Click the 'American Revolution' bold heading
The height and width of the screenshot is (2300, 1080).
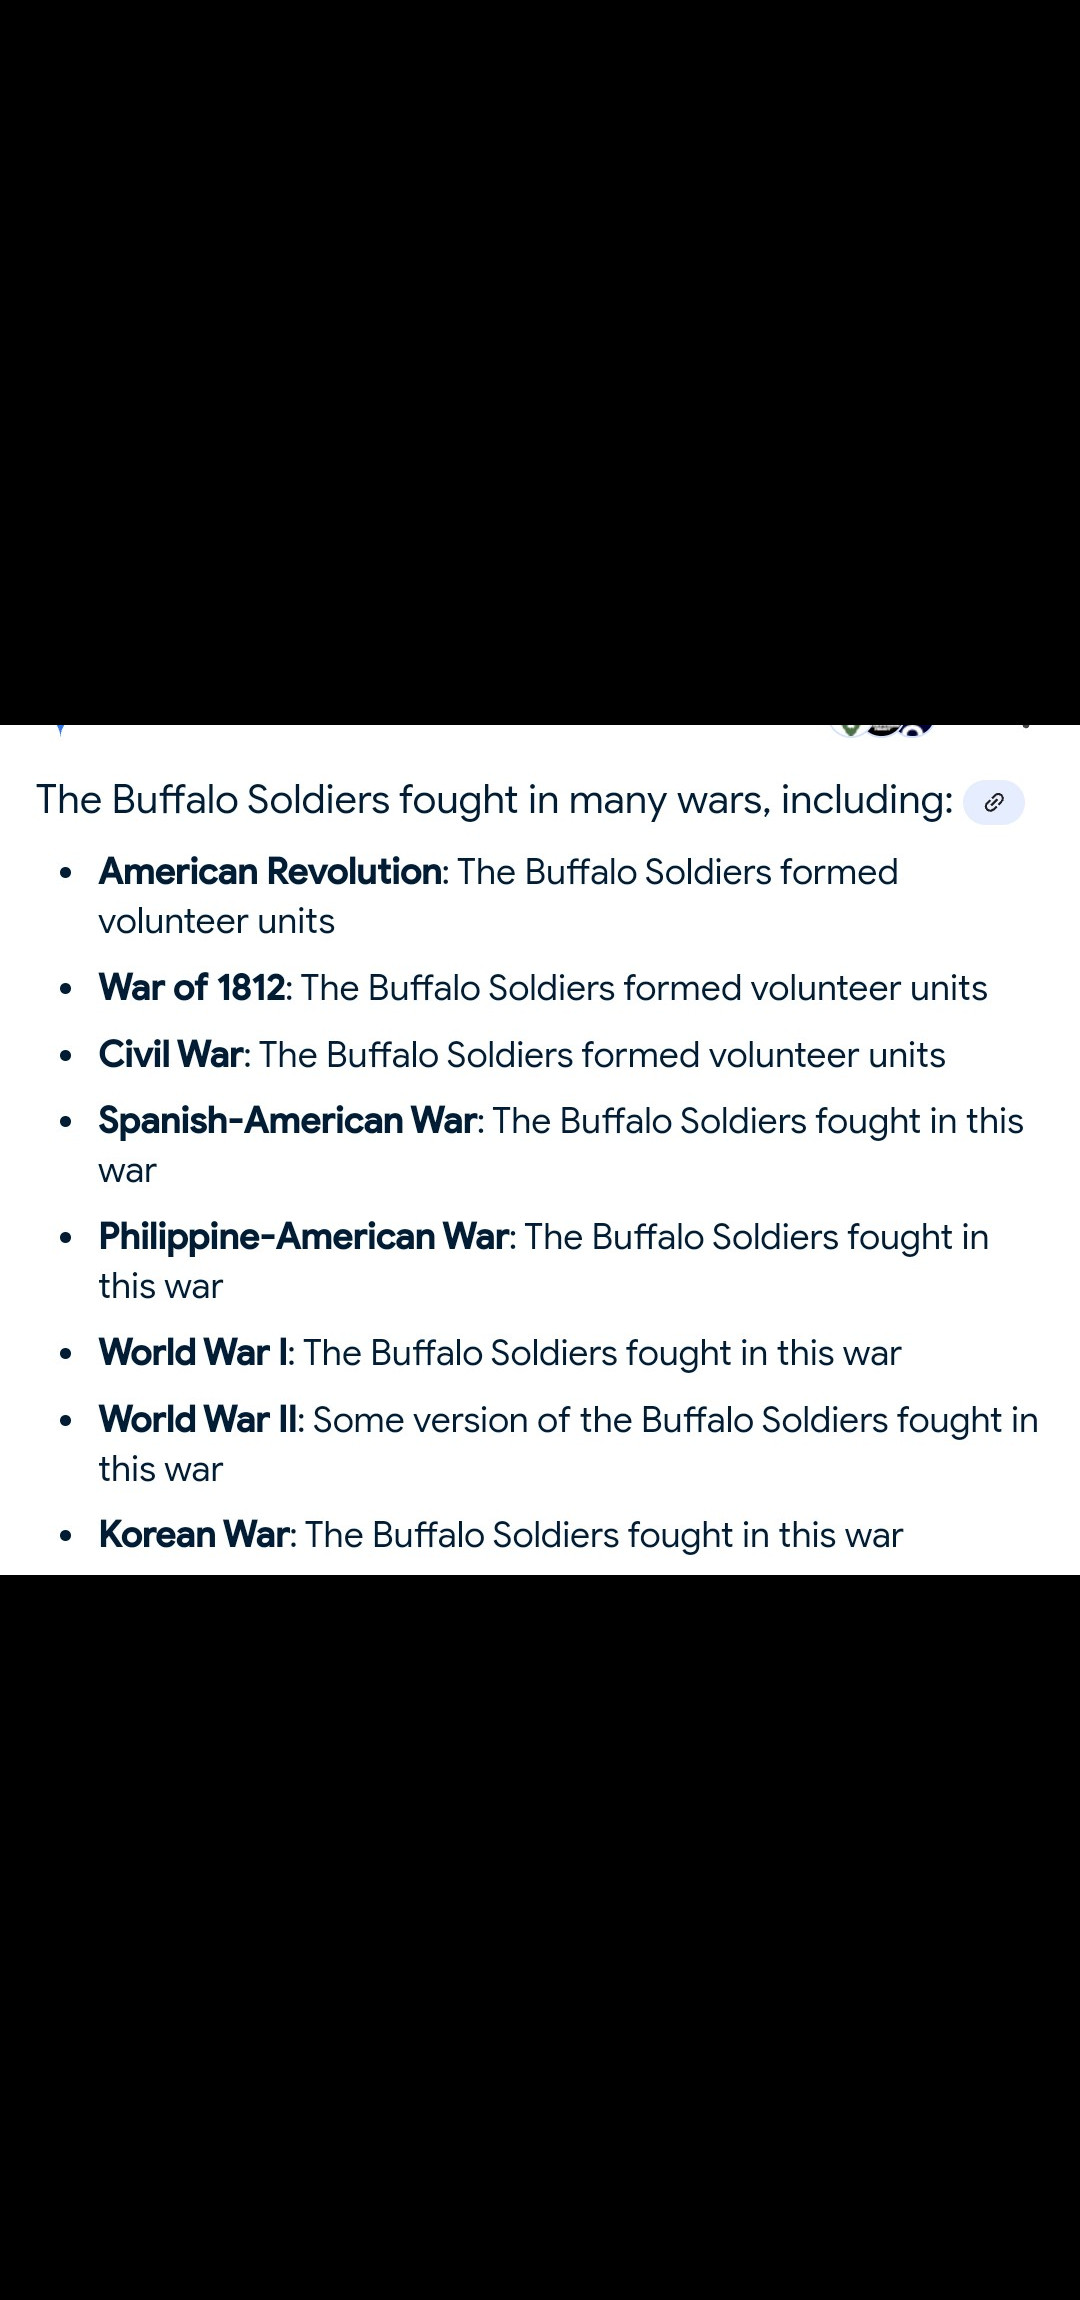tap(270, 872)
